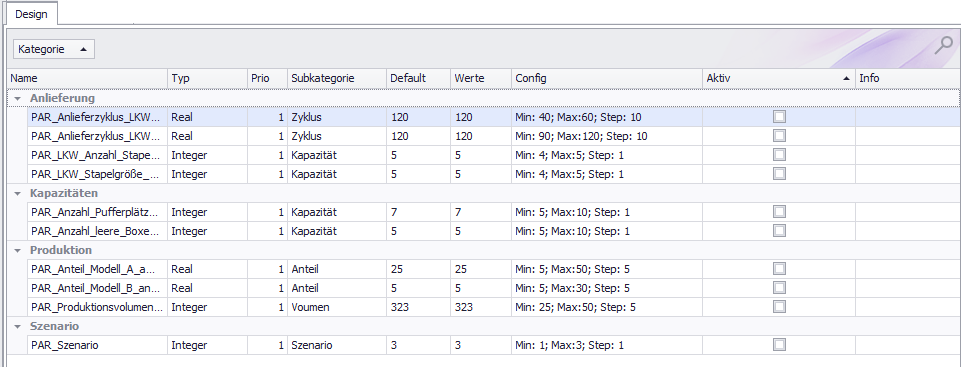Click Typ cell Real in Modell_A row

[207, 268]
